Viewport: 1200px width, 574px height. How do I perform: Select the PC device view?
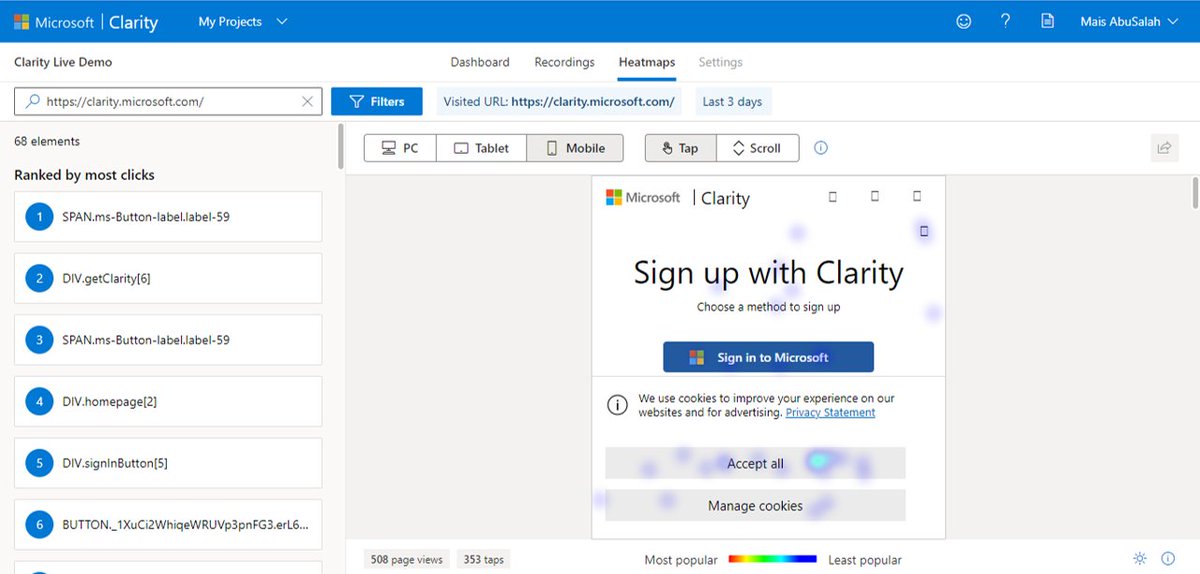(x=400, y=148)
